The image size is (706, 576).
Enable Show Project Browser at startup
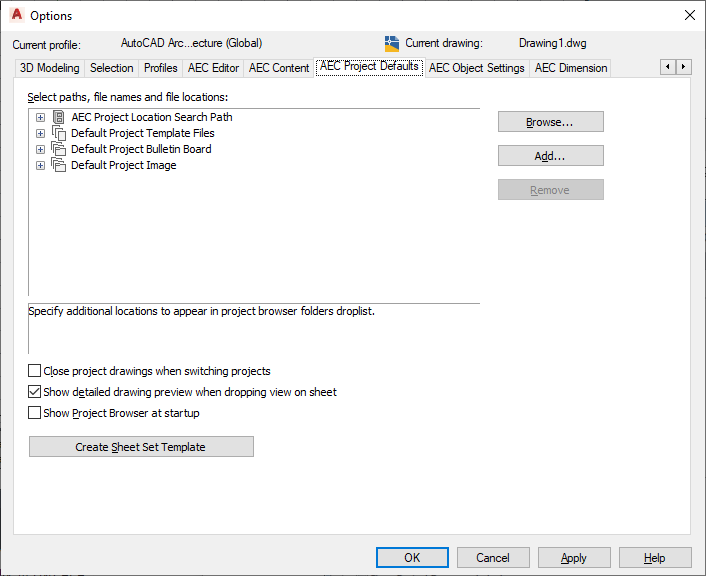pos(34,413)
